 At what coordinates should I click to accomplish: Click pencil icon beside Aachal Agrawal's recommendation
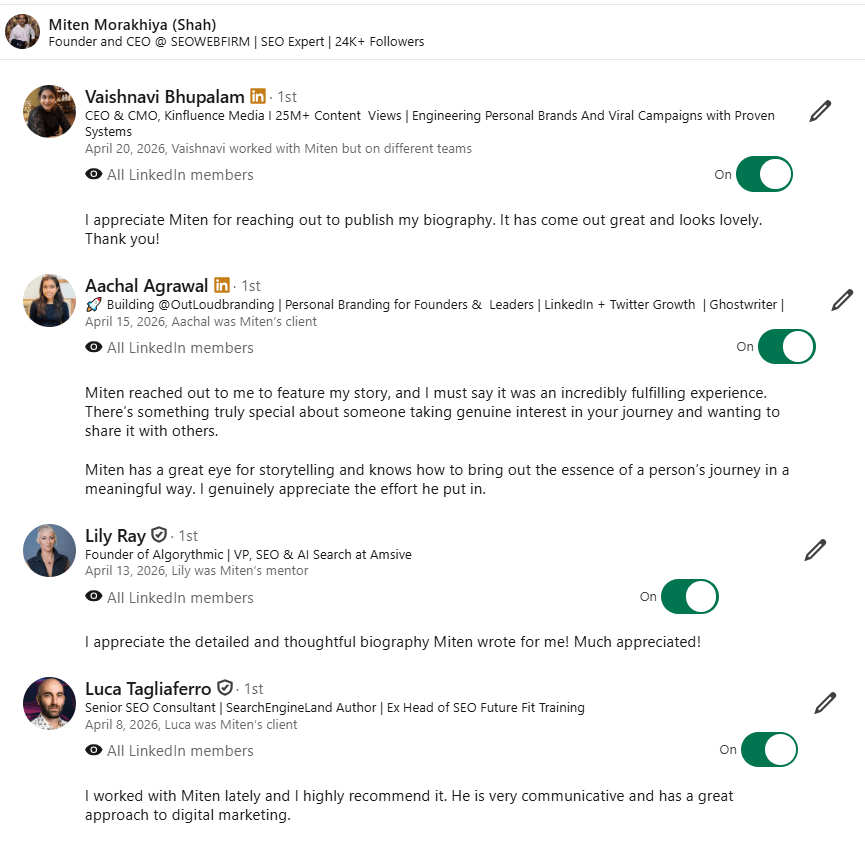coord(842,300)
